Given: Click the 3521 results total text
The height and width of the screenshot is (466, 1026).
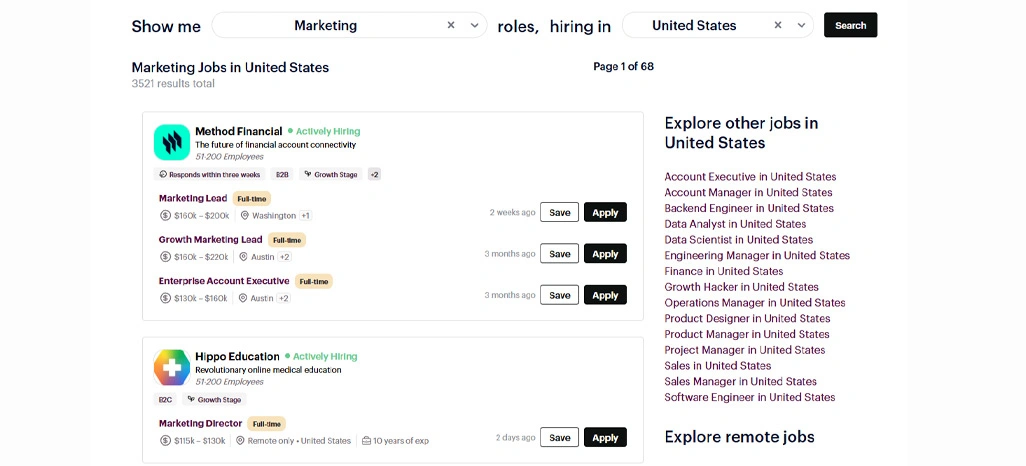Looking at the screenshot, I should point(173,84).
